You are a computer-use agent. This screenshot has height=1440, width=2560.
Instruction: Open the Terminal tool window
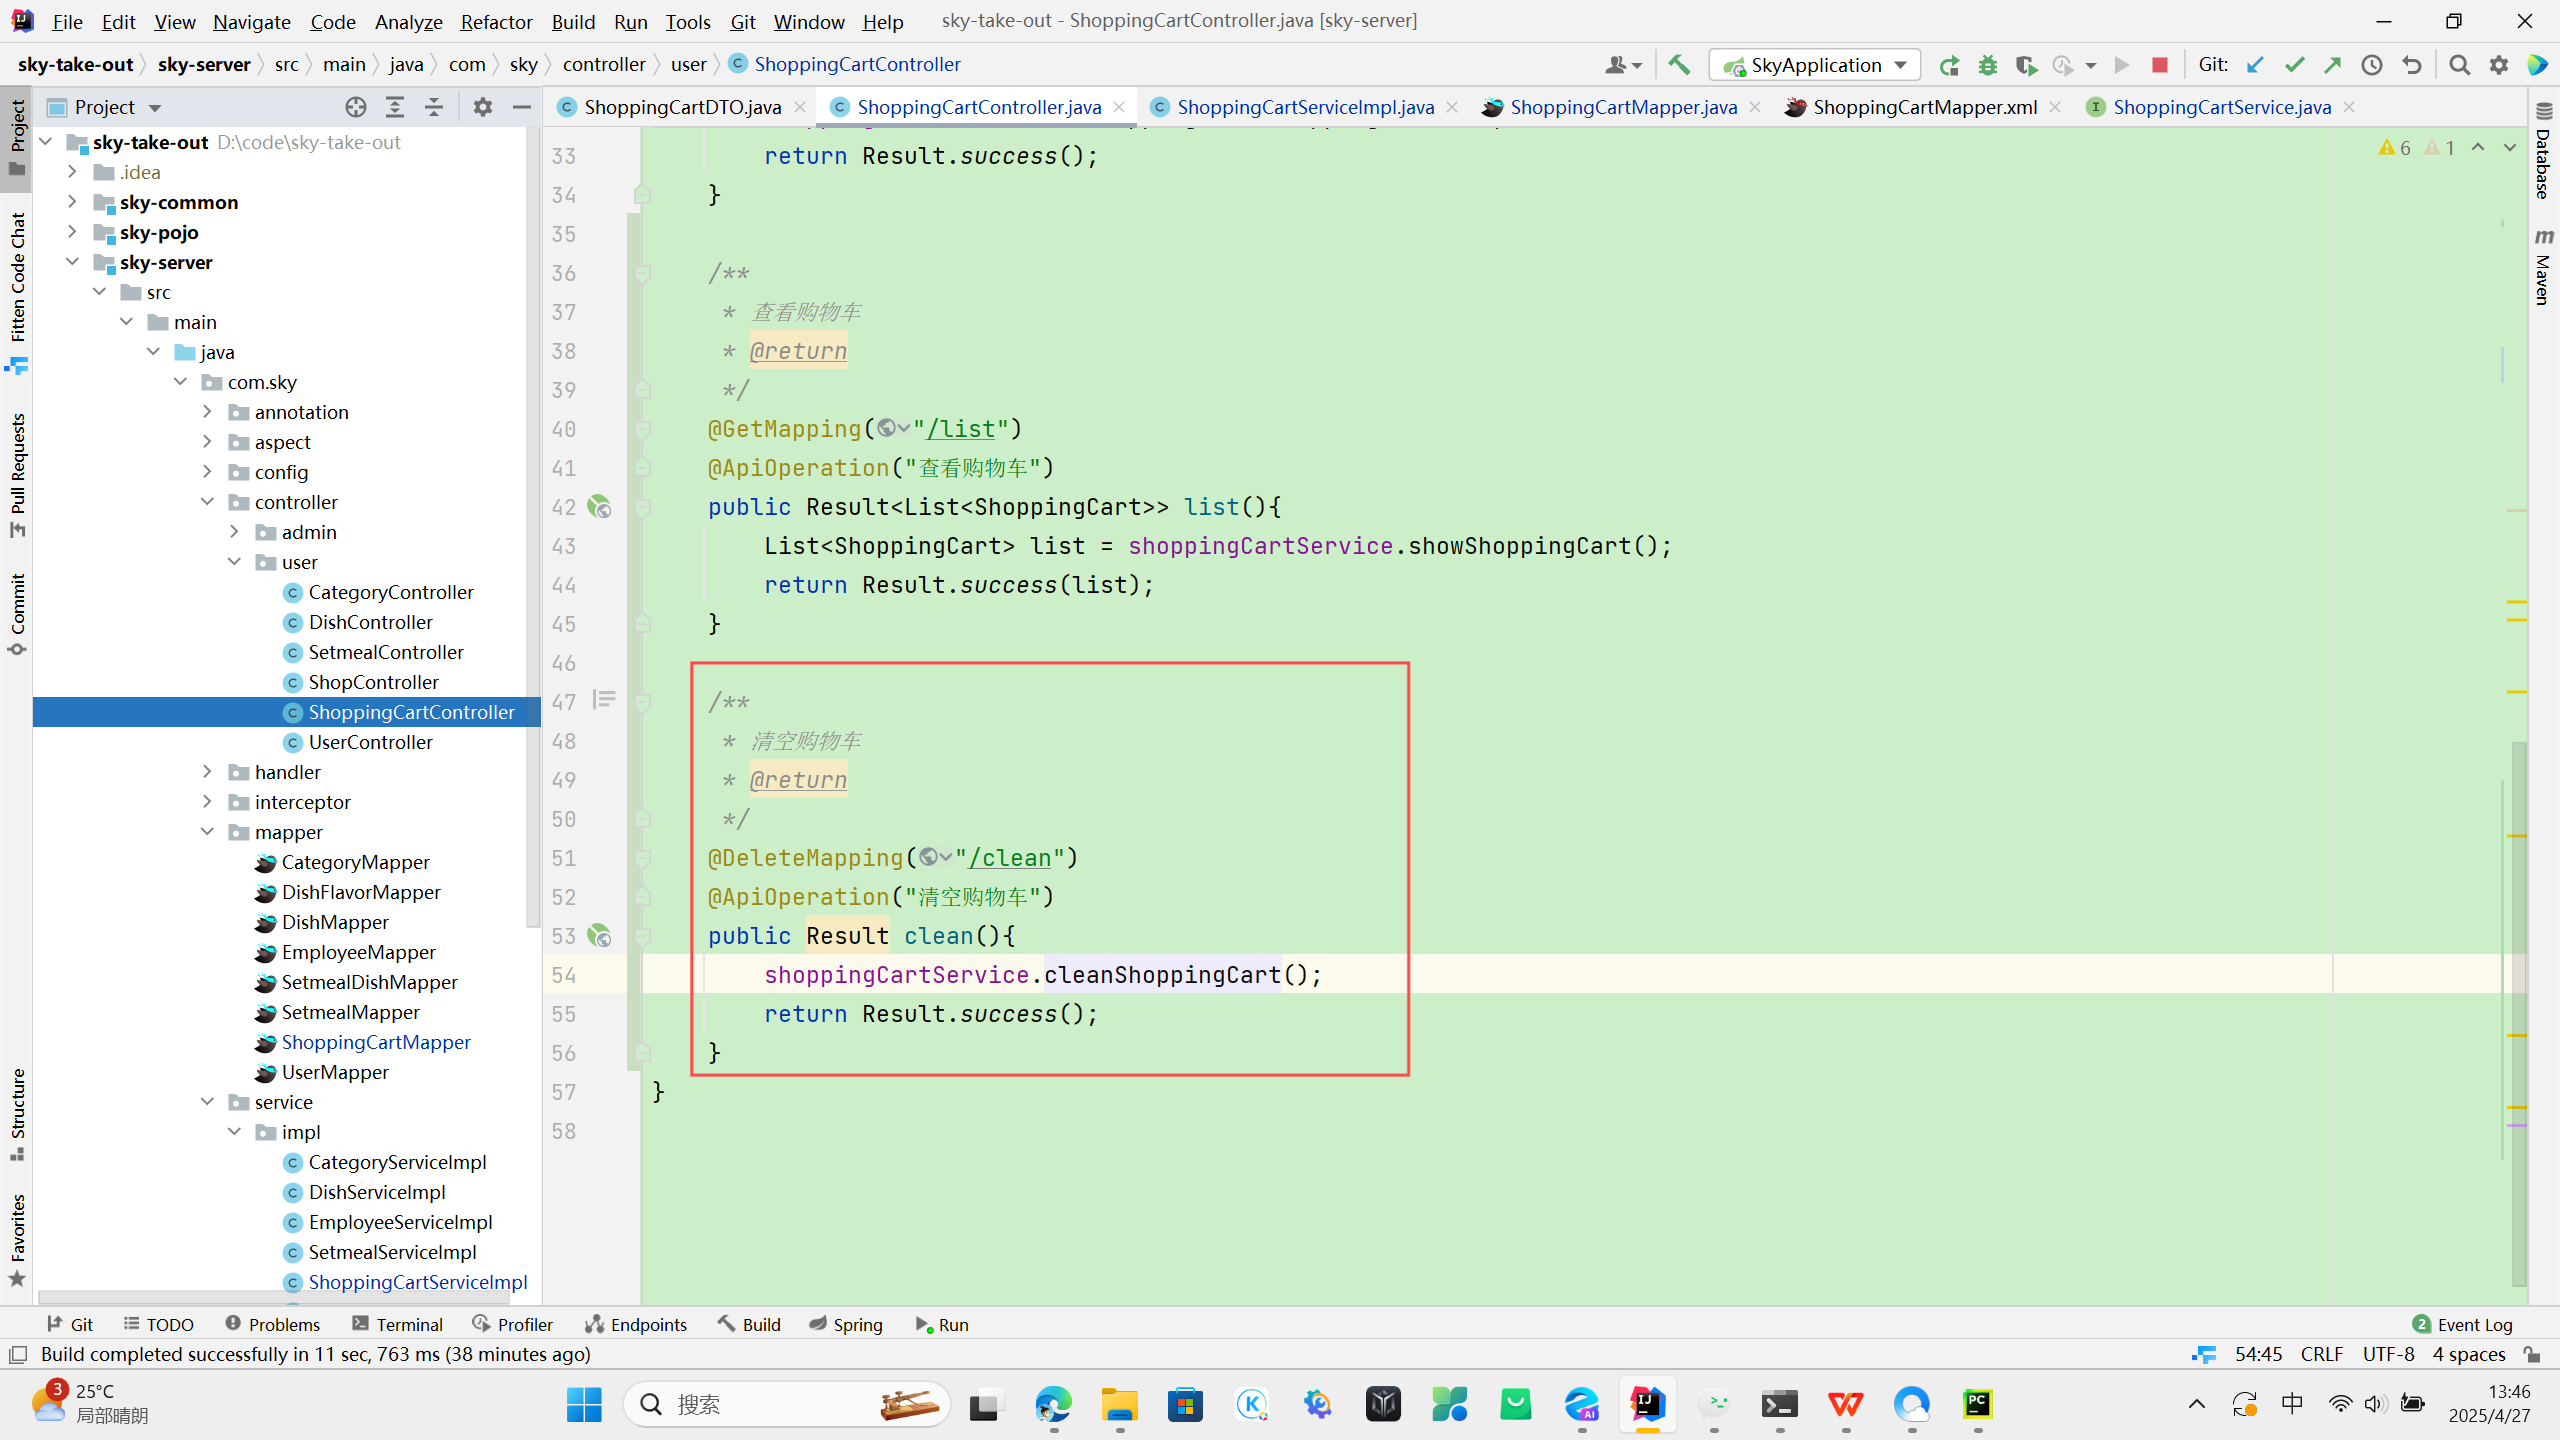397,1324
